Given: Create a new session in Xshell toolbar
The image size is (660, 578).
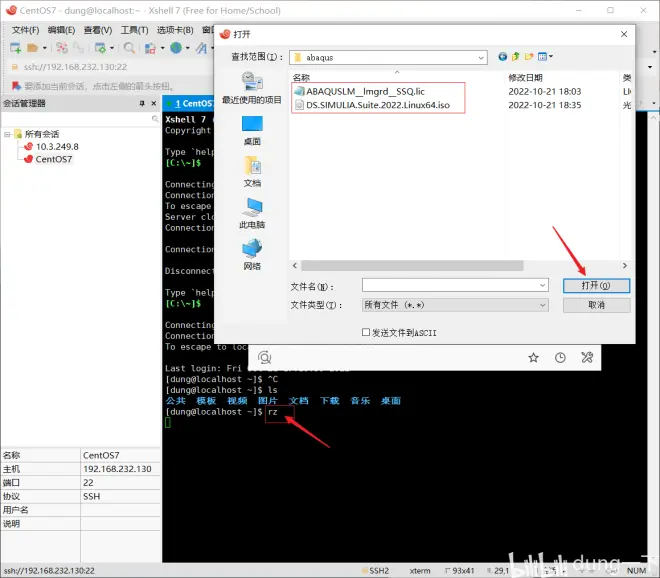Looking at the screenshot, I should click(x=16, y=48).
